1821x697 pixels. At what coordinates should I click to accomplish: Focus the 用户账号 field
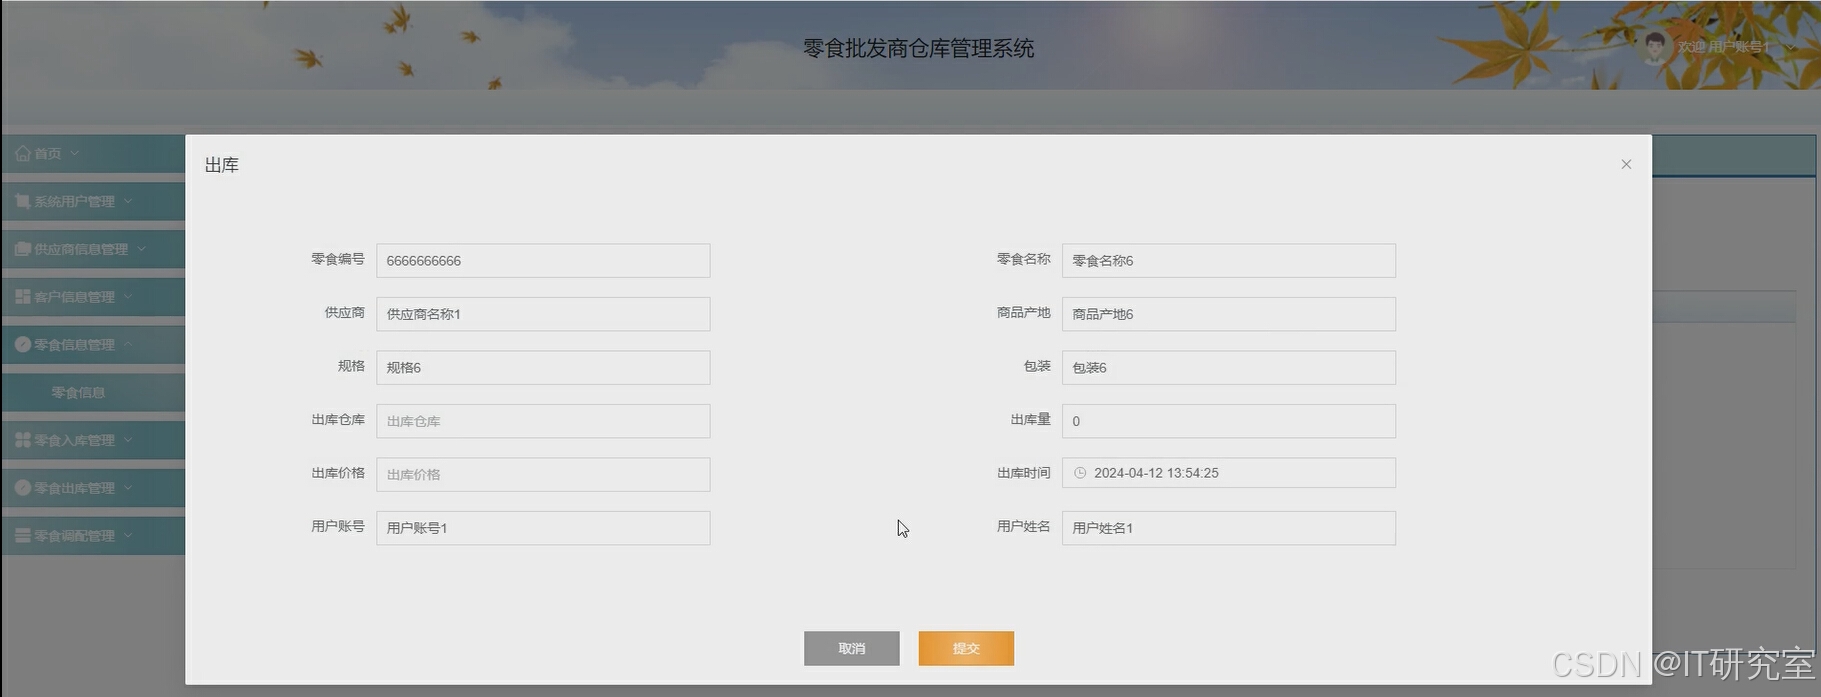pyautogui.click(x=543, y=528)
